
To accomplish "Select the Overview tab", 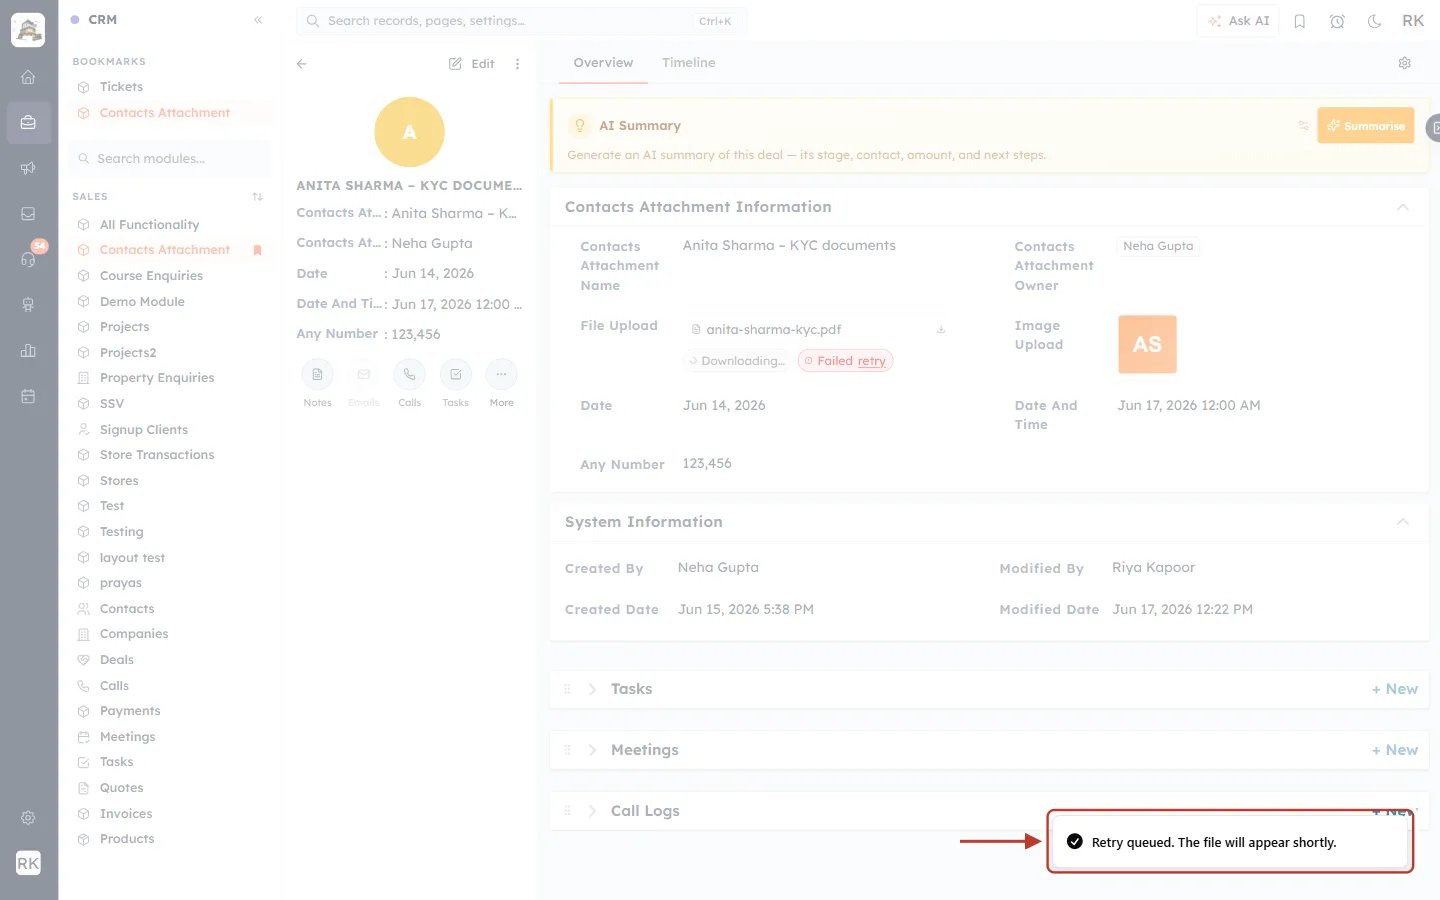I will (x=603, y=63).
